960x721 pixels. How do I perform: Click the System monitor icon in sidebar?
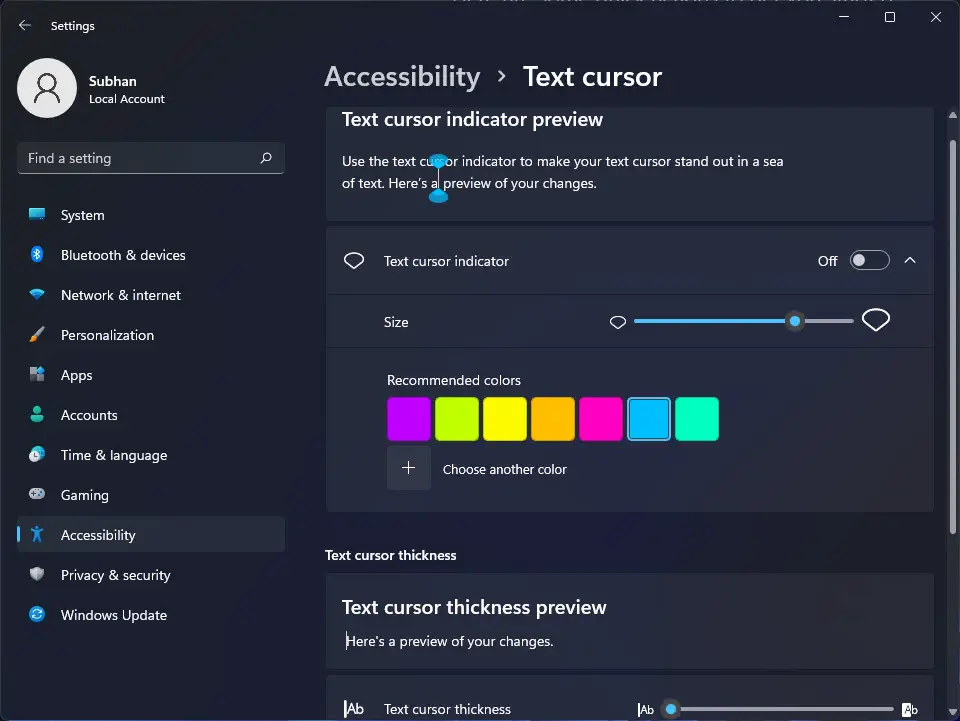click(37, 215)
